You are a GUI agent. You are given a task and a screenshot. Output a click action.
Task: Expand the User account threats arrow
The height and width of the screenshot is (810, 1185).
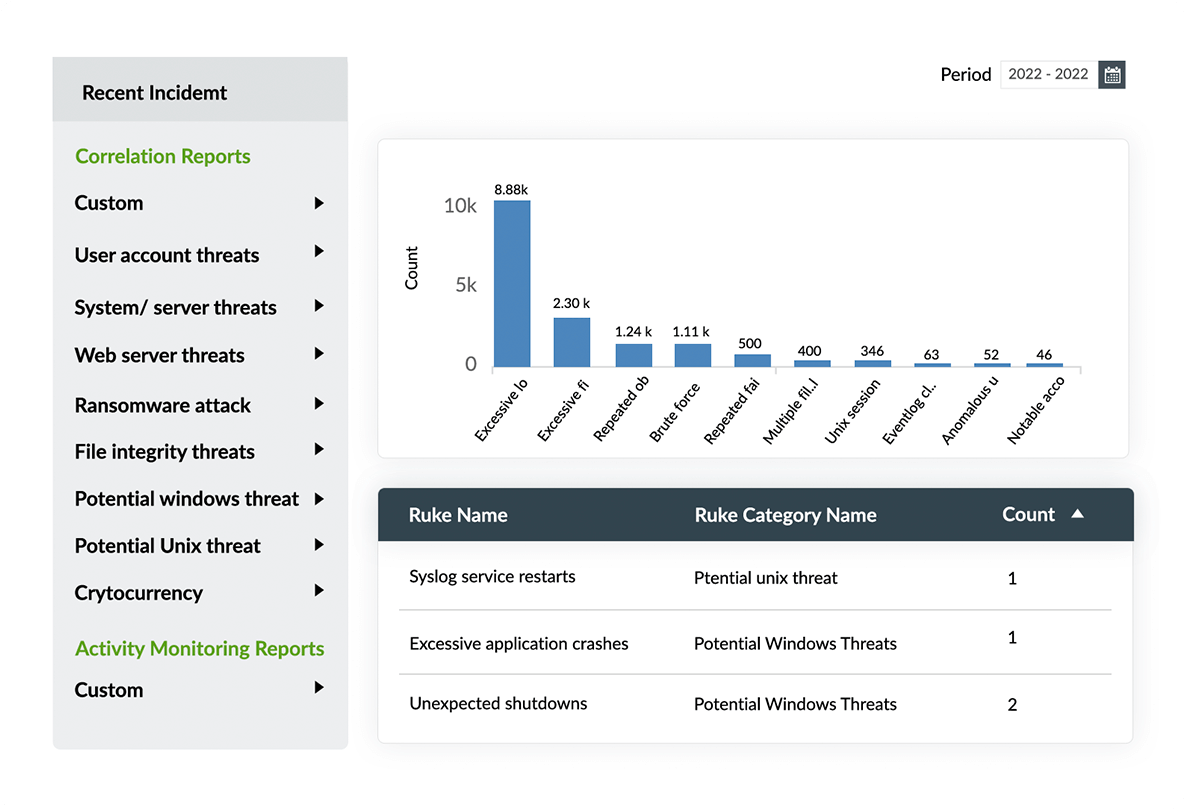tap(319, 251)
